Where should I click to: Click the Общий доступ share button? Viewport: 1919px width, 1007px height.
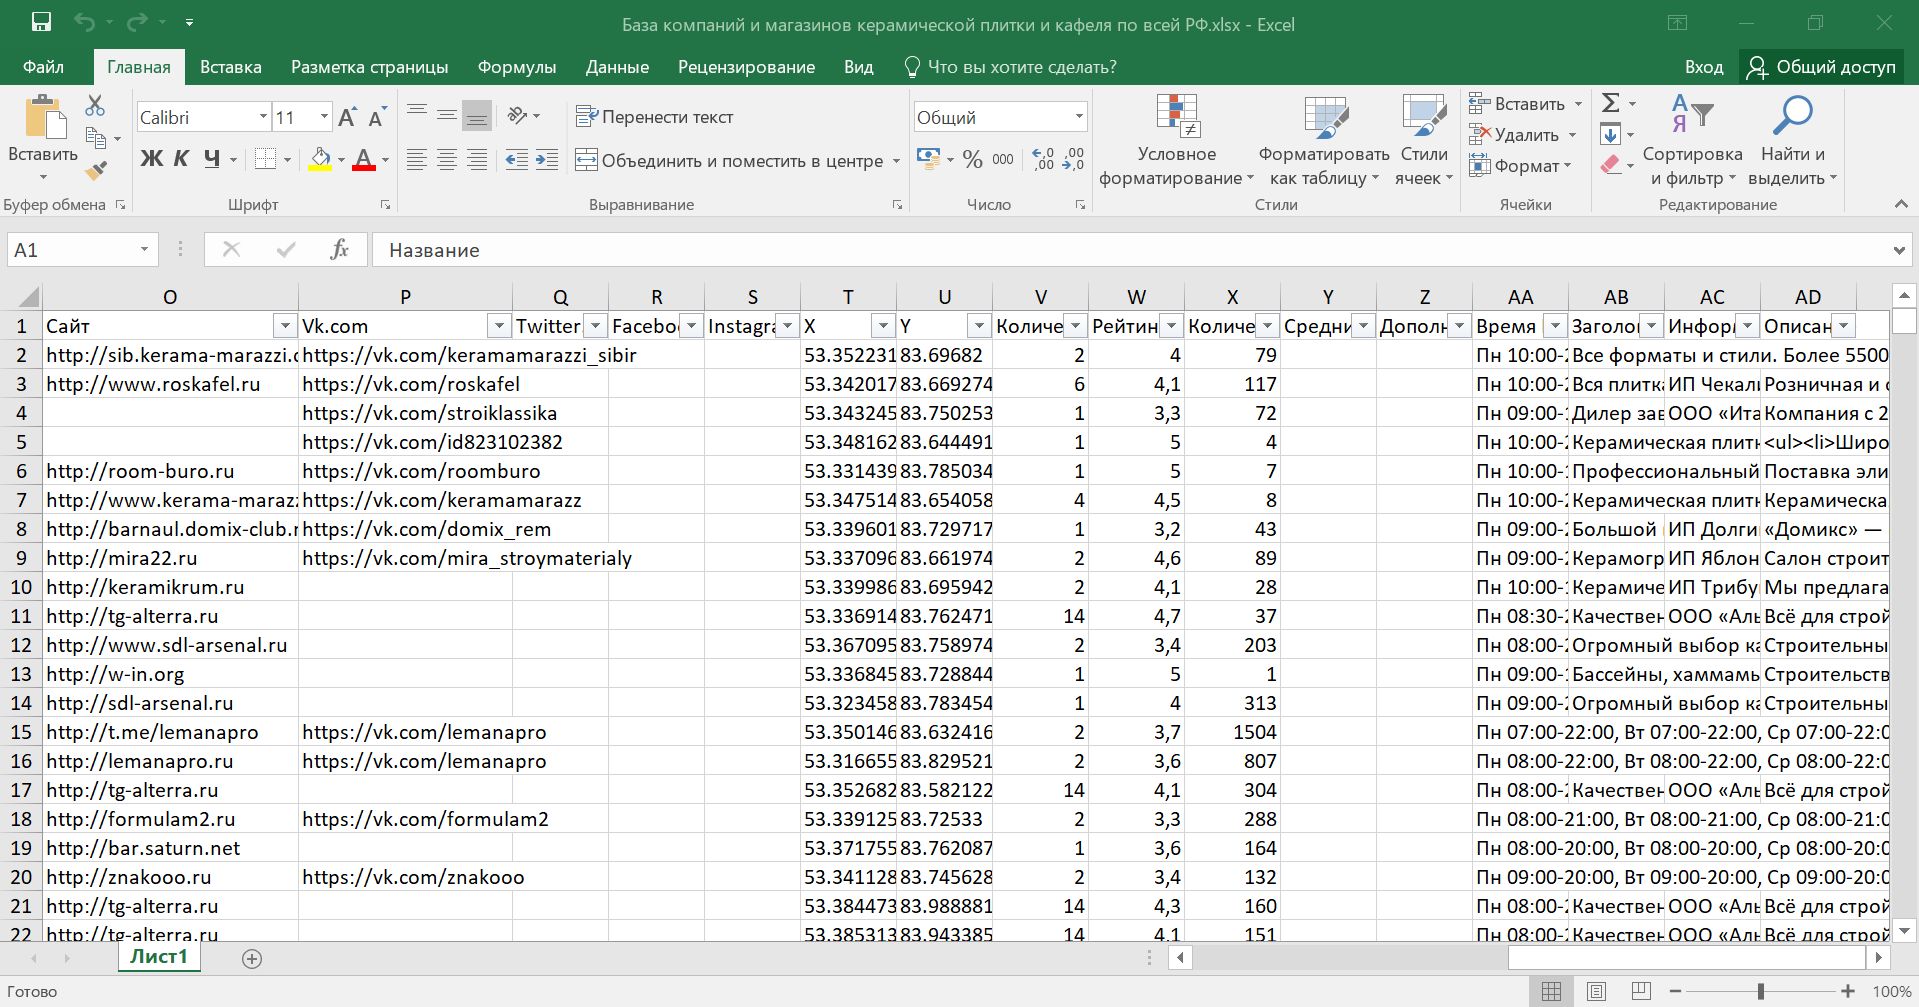point(1821,67)
